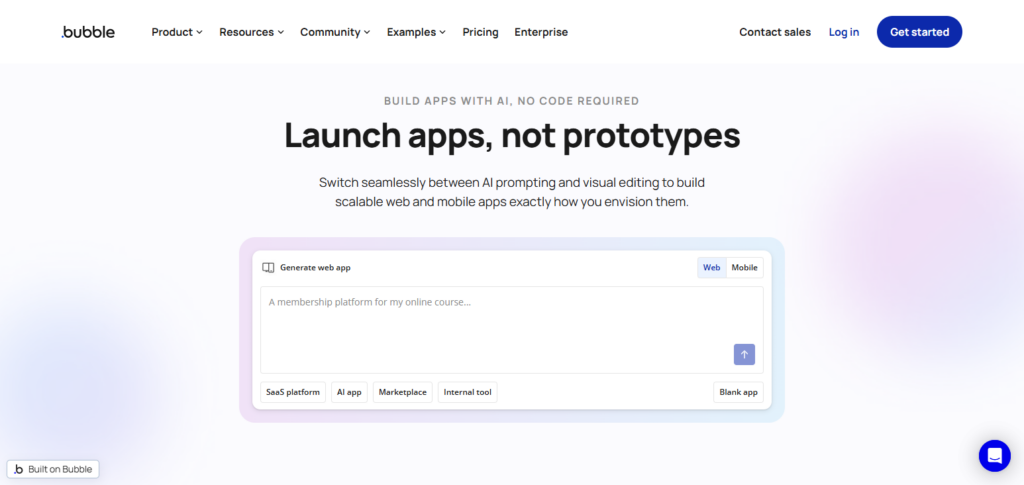The image size is (1024, 485).
Task: Switch to the Web app mode
Action: (711, 268)
